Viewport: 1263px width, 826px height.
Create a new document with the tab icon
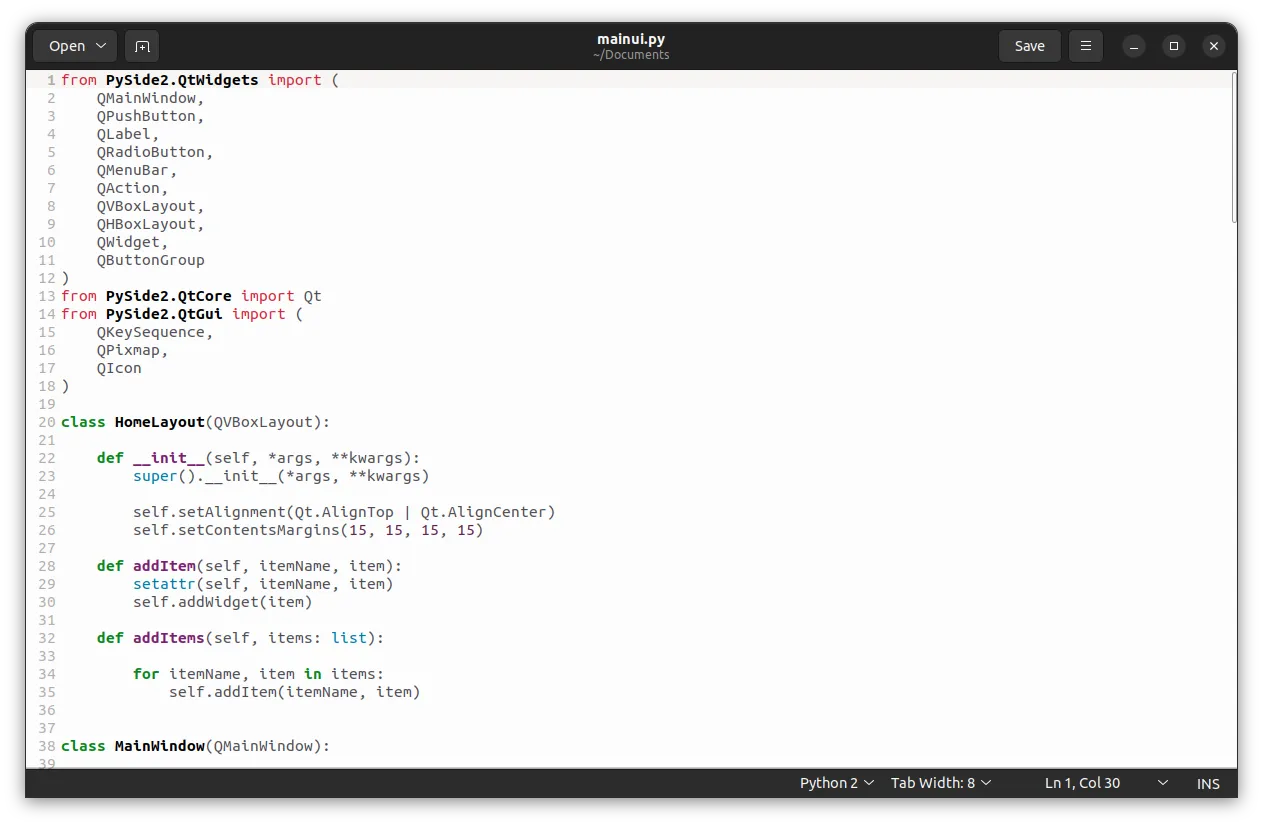tap(142, 46)
